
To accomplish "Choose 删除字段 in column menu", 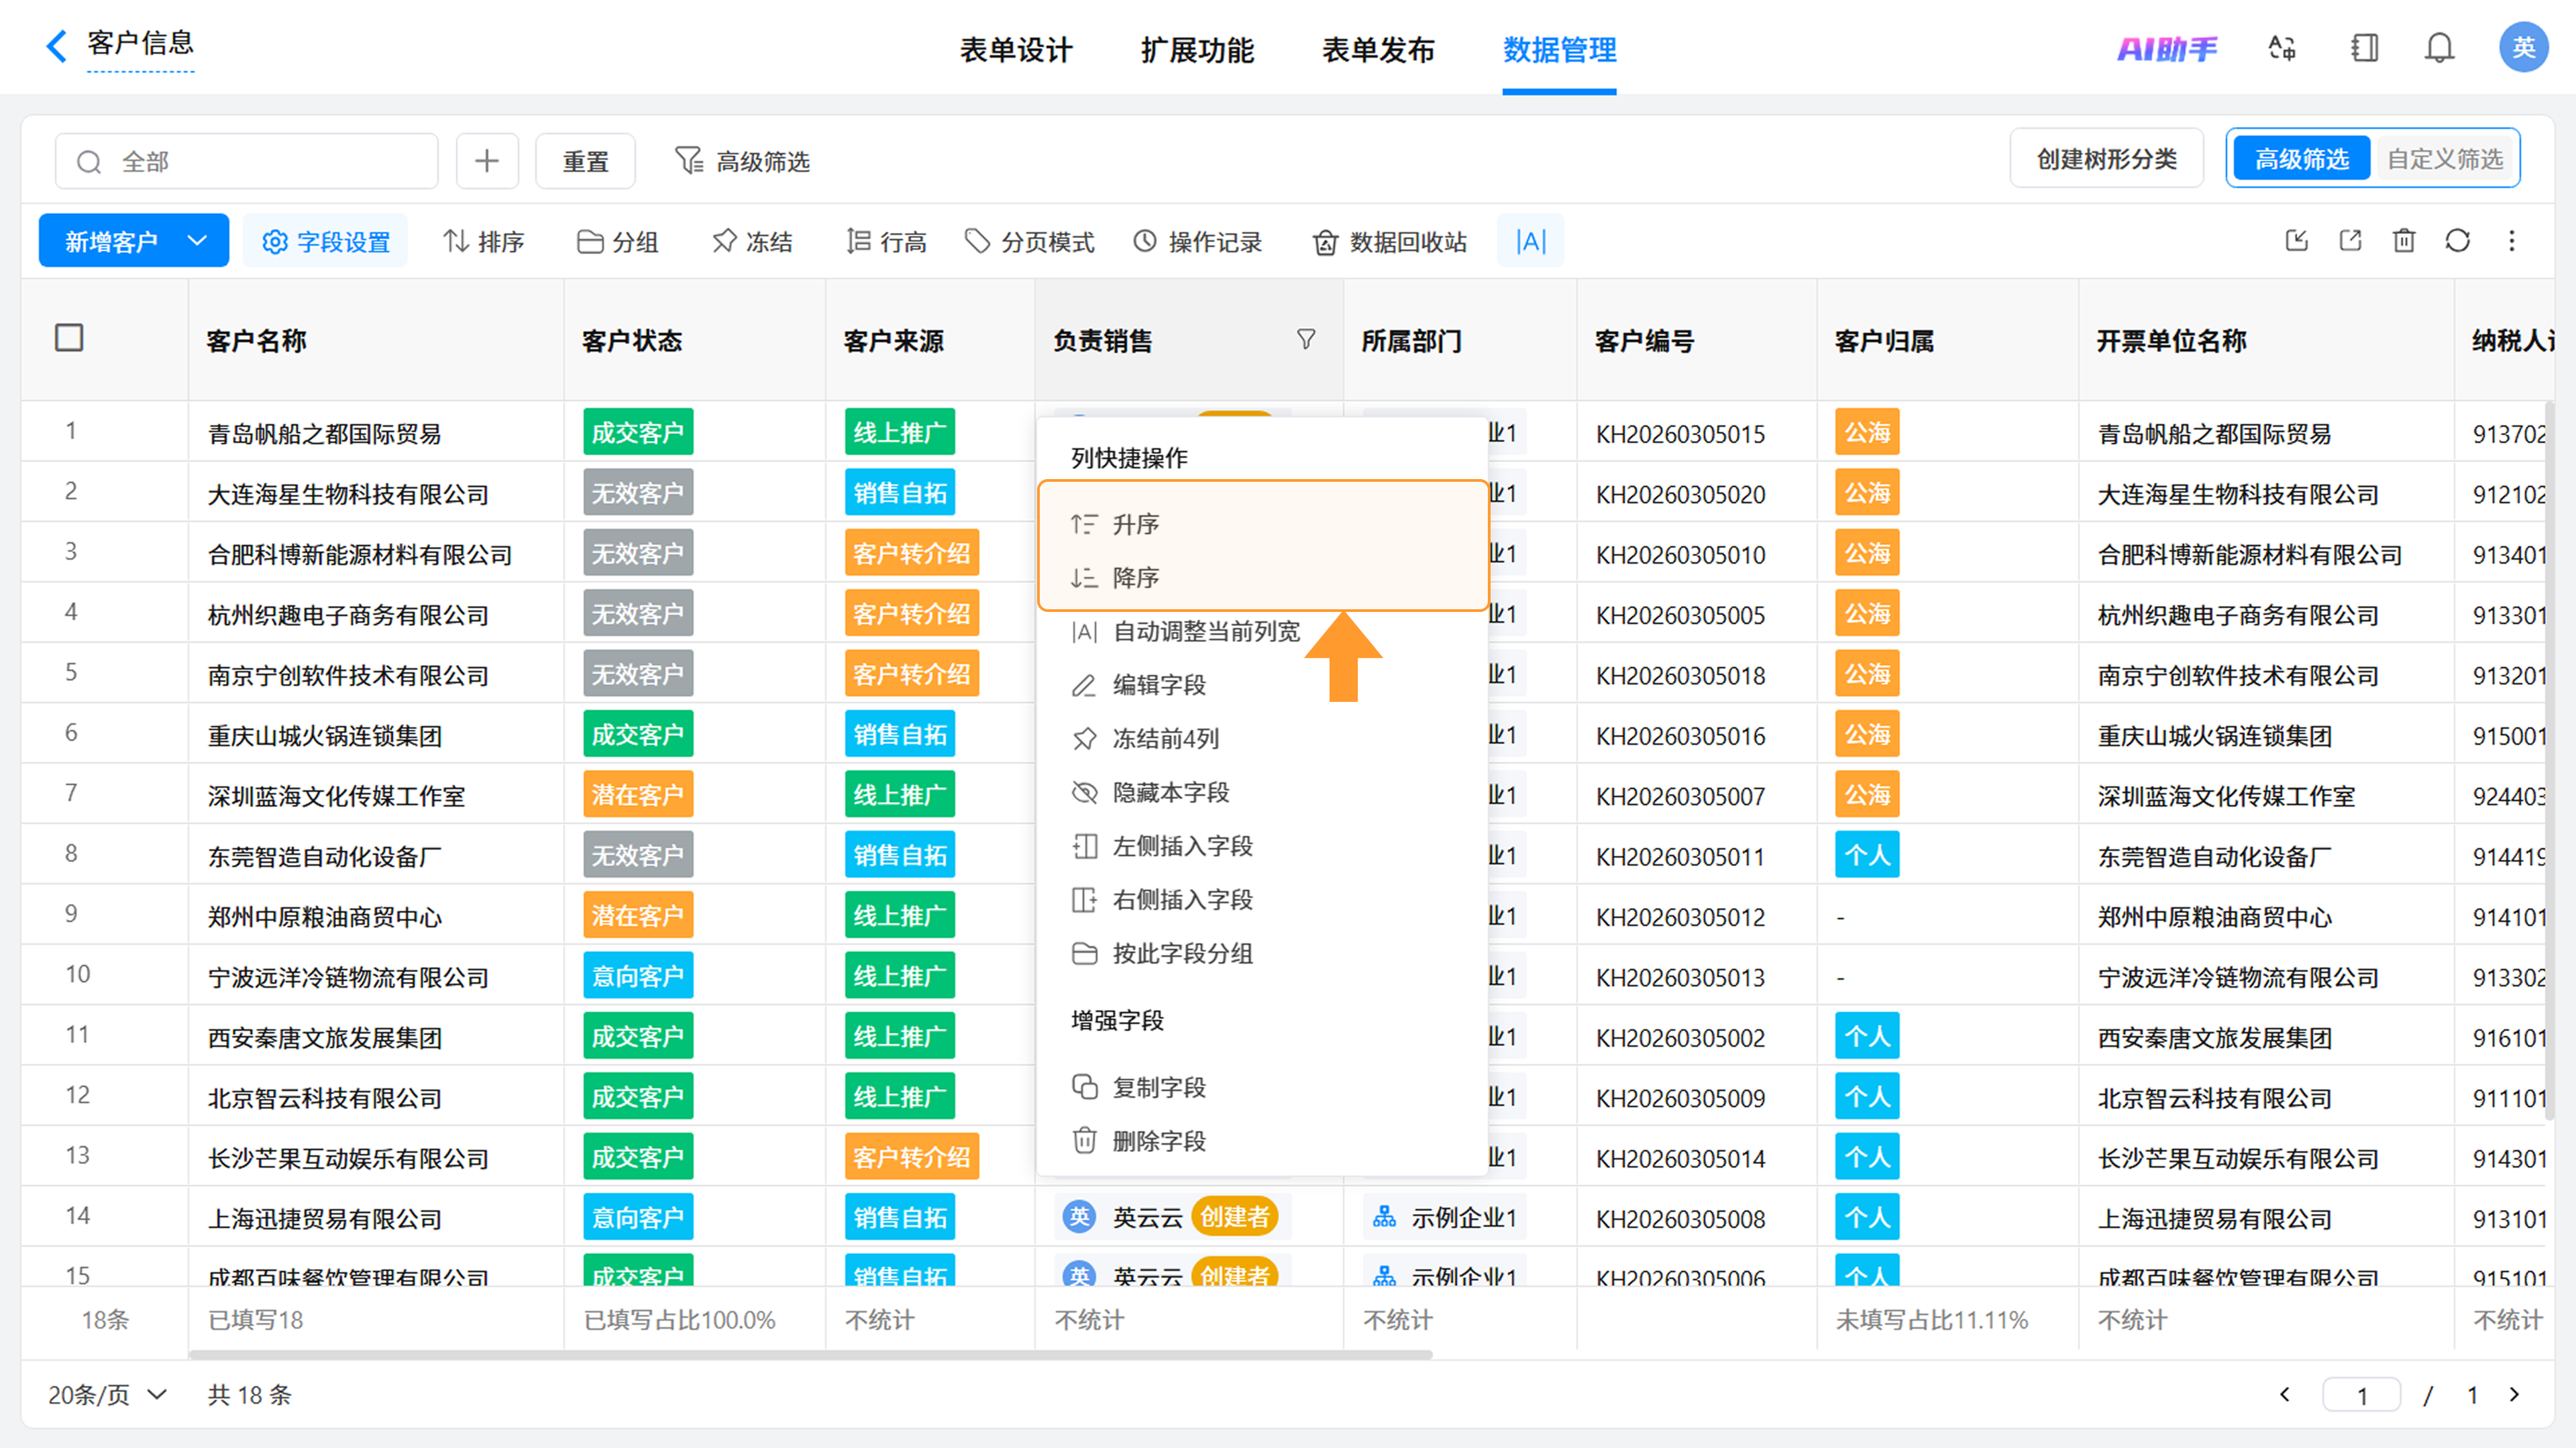I will [x=1263, y=1141].
